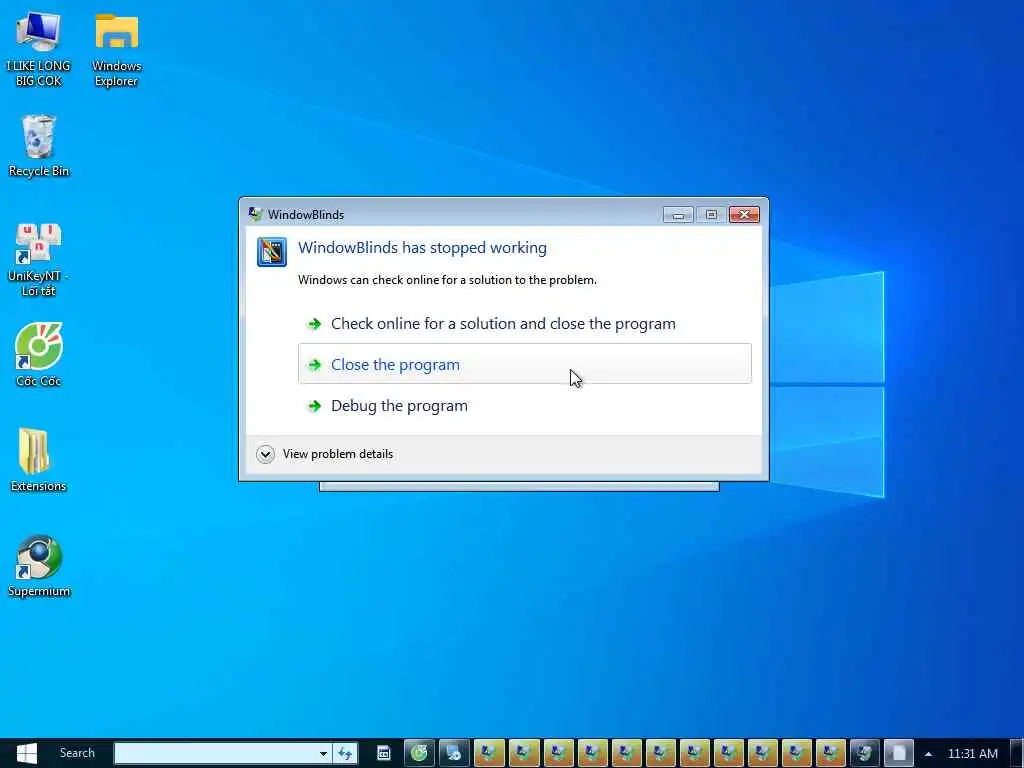Open the Windows Start button

click(x=27, y=753)
